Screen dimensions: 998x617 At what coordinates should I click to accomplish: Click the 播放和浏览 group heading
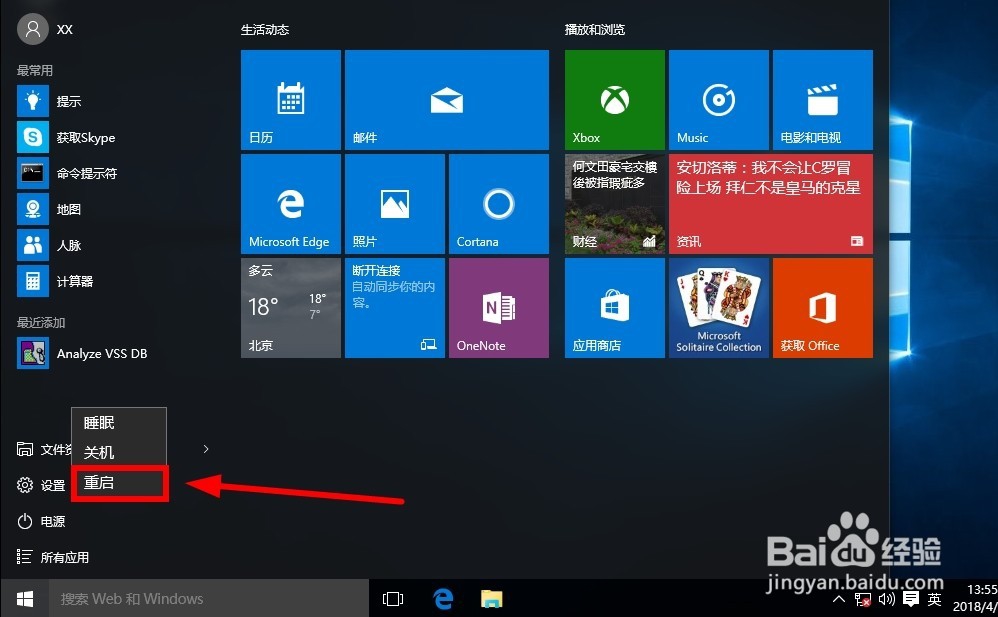click(594, 30)
